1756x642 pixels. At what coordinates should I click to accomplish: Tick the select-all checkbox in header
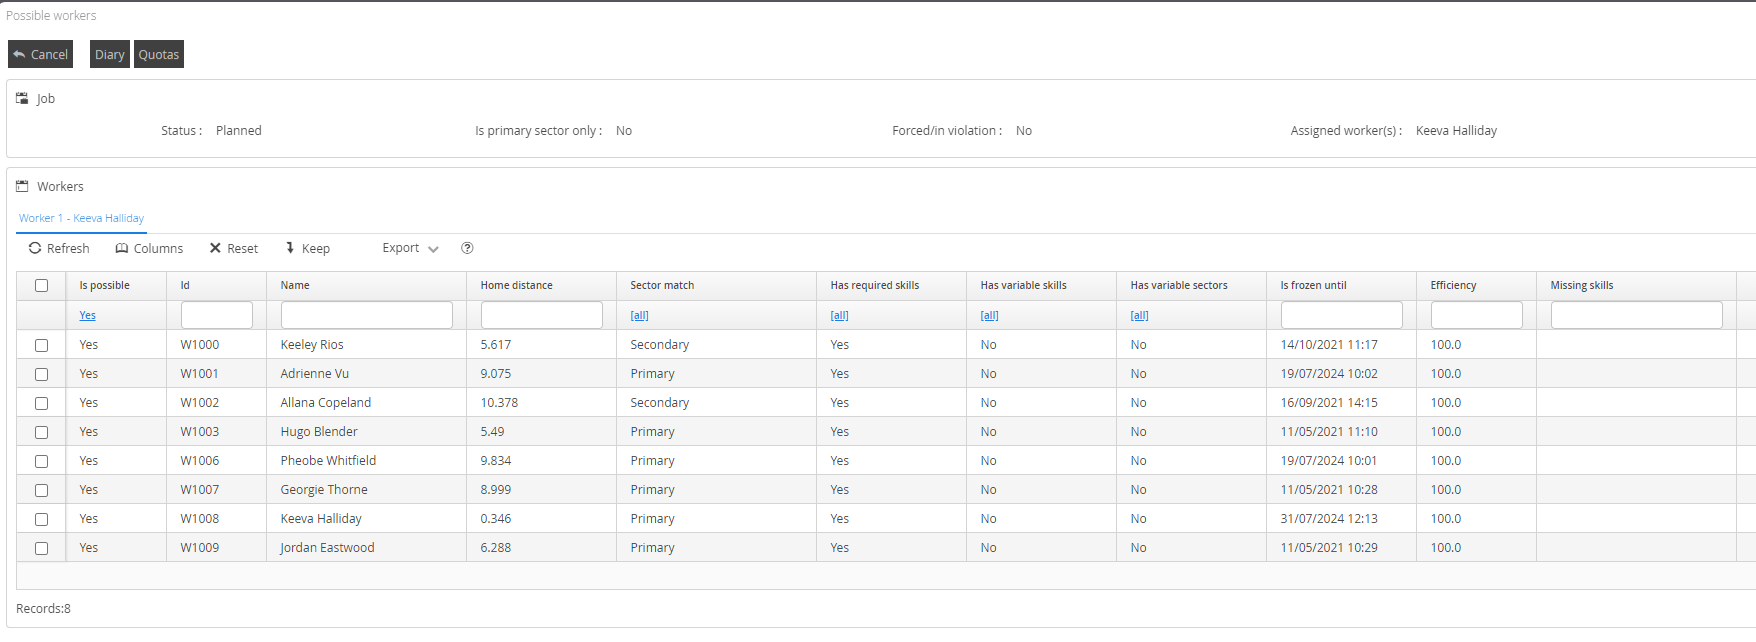[41, 285]
